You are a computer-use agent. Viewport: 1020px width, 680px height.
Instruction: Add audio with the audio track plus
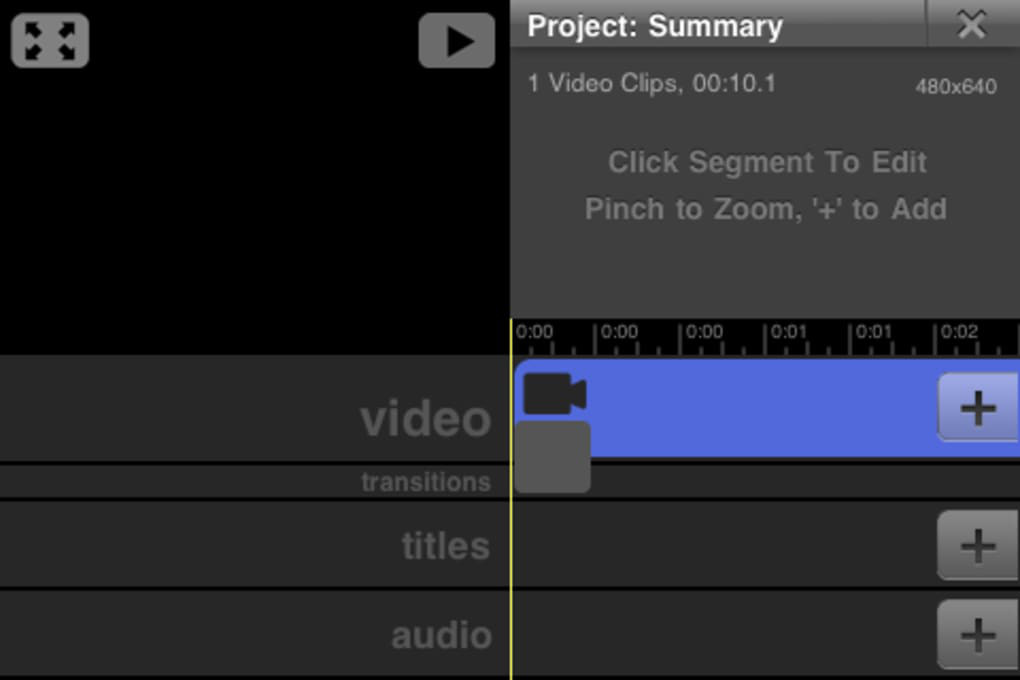(x=977, y=635)
